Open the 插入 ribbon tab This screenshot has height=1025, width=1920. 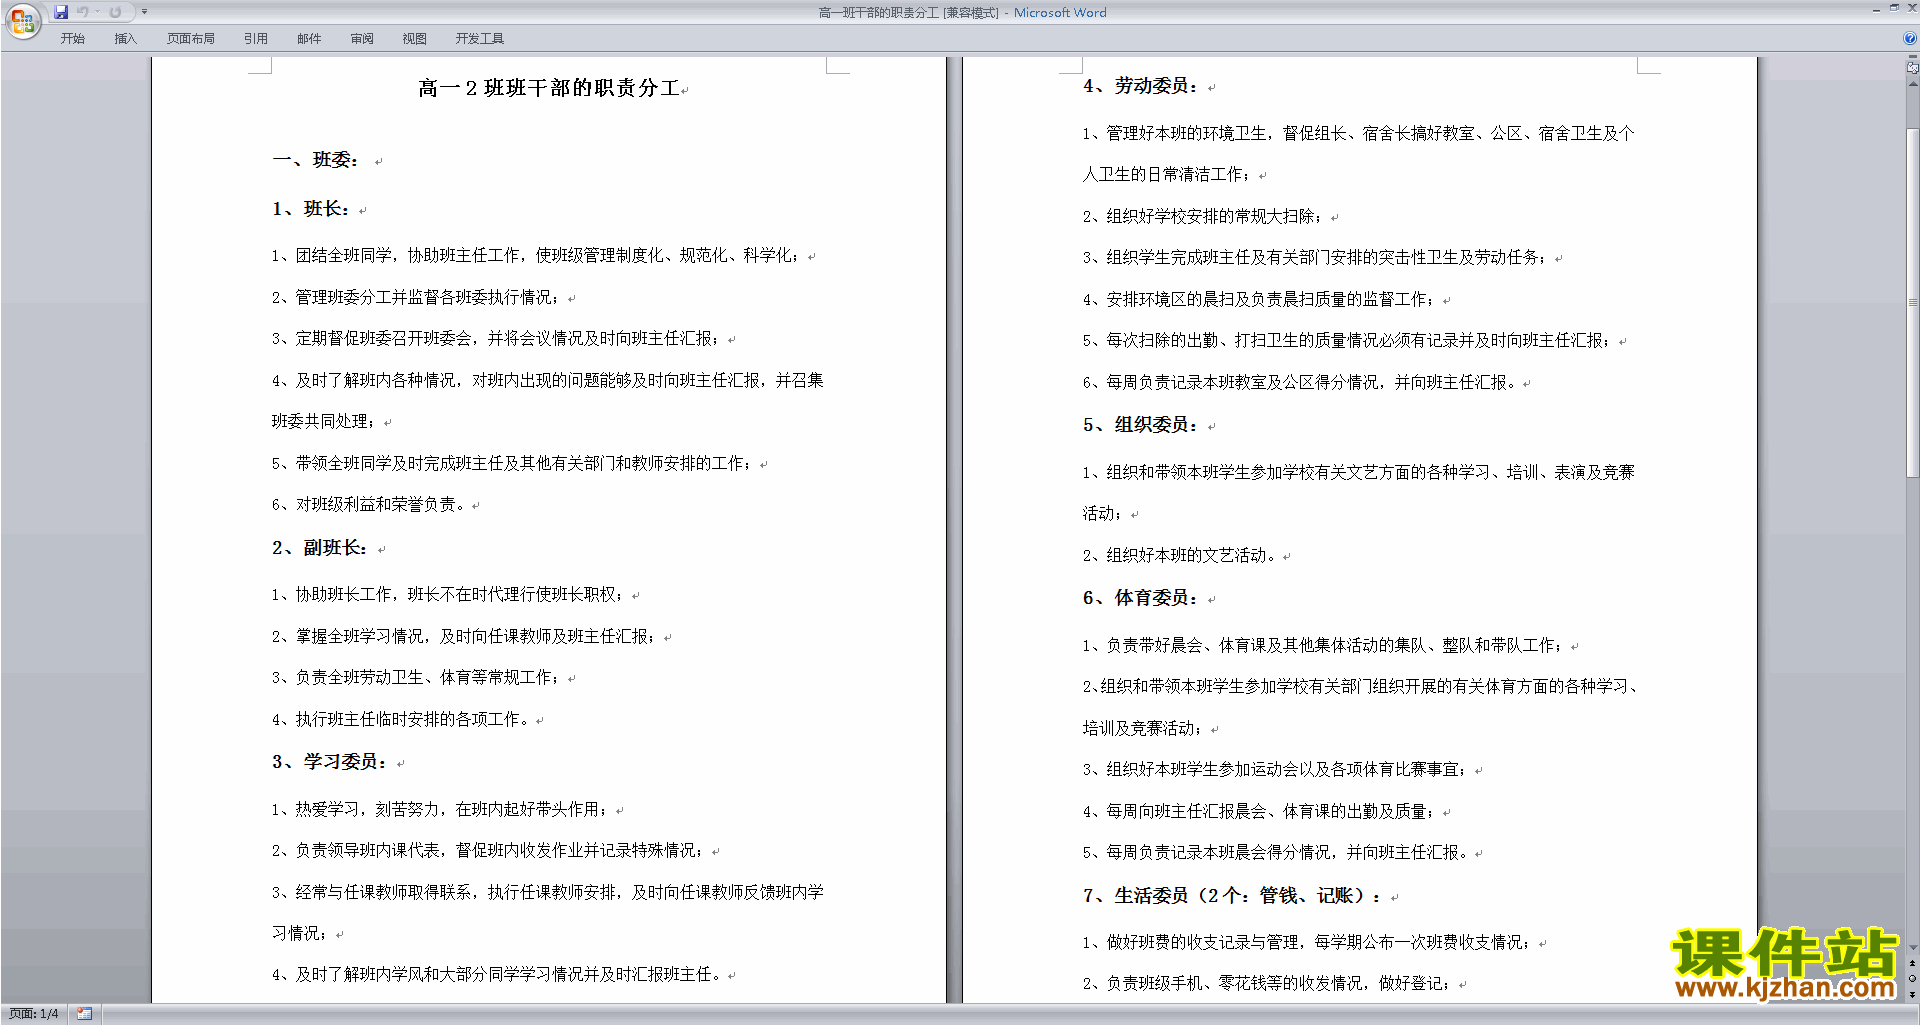click(x=125, y=38)
